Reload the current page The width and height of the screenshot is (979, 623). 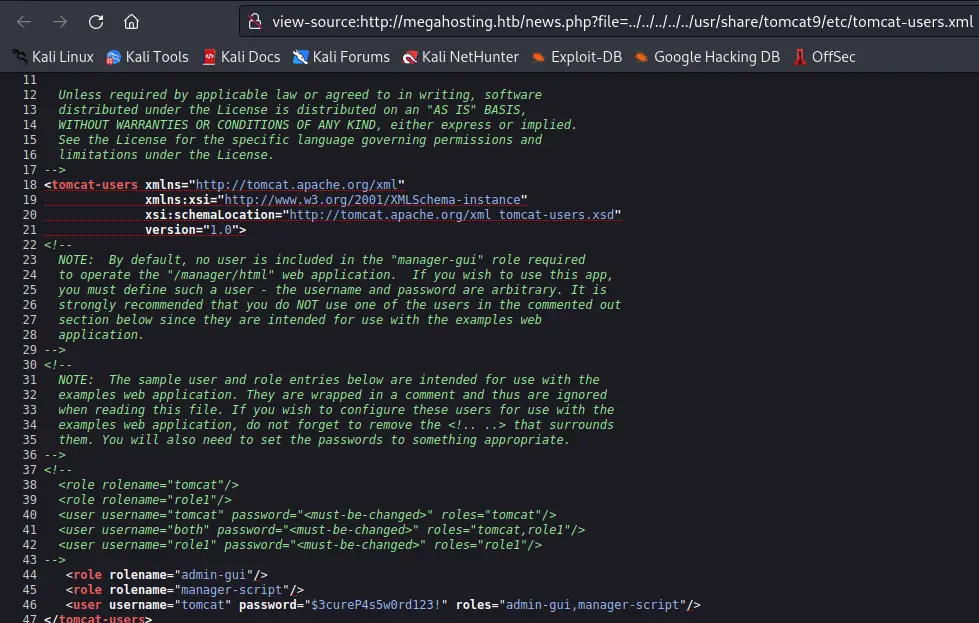[96, 22]
